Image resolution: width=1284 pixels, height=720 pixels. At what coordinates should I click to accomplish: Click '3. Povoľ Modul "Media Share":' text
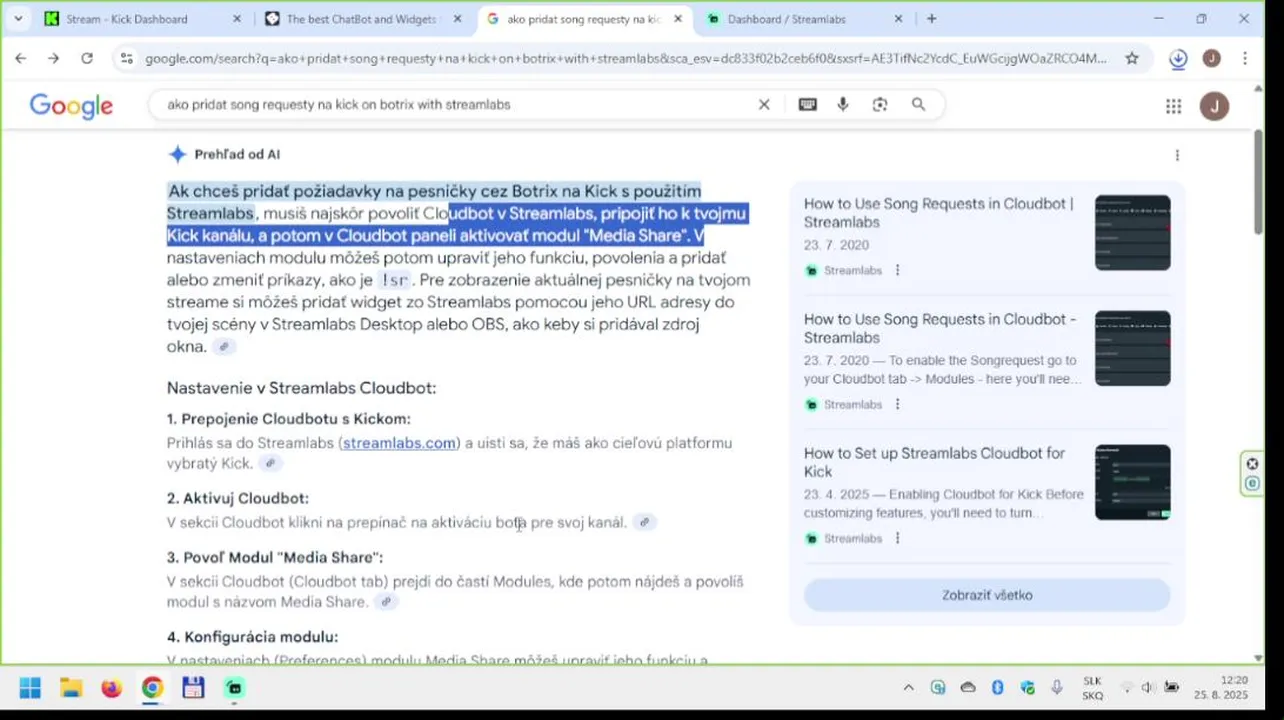pos(274,557)
